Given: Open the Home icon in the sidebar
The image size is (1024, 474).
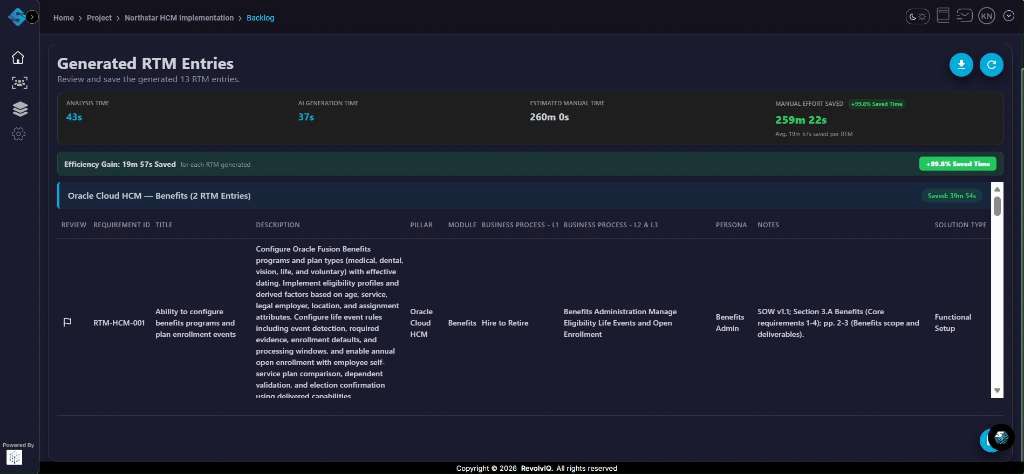Looking at the screenshot, I should [x=18, y=57].
